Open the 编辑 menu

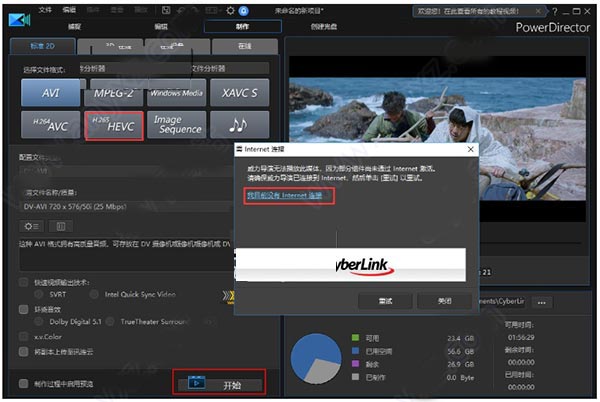(69, 10)
